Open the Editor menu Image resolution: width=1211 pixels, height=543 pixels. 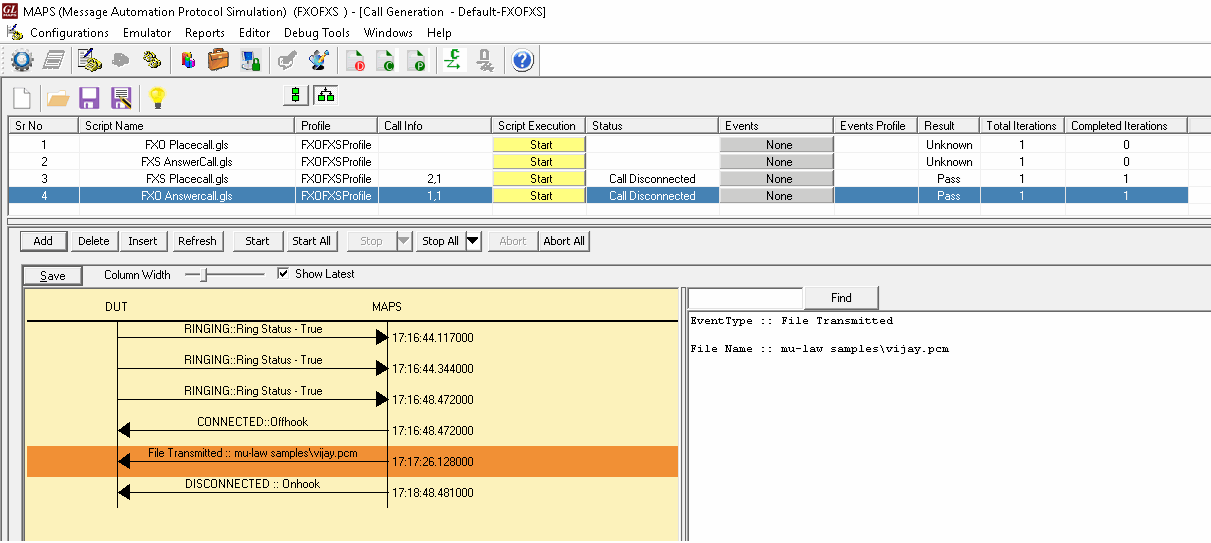click(x=255, y=33)
